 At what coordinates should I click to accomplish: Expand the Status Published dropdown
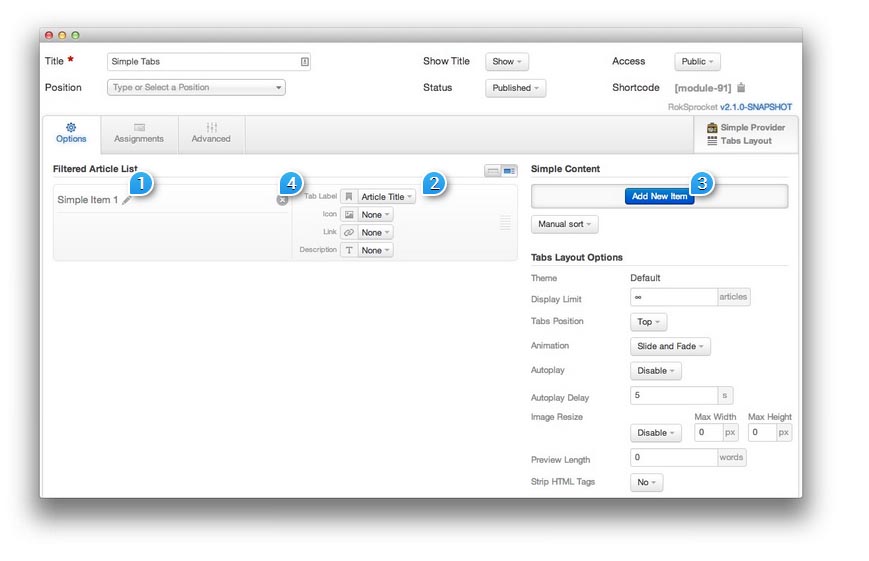coord(515,88)
